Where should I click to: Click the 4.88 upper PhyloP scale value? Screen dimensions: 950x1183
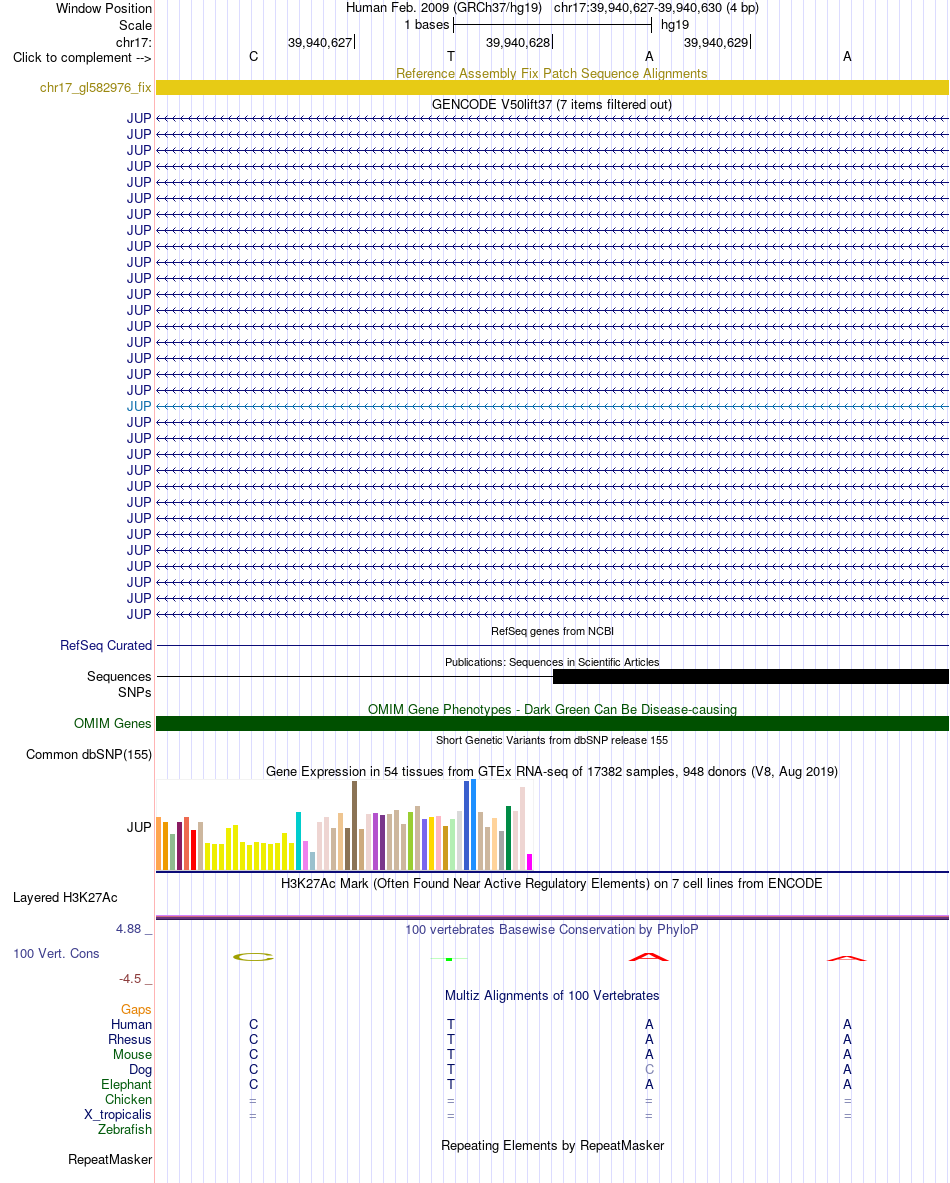pyautogui.click(x=128, y=929)
